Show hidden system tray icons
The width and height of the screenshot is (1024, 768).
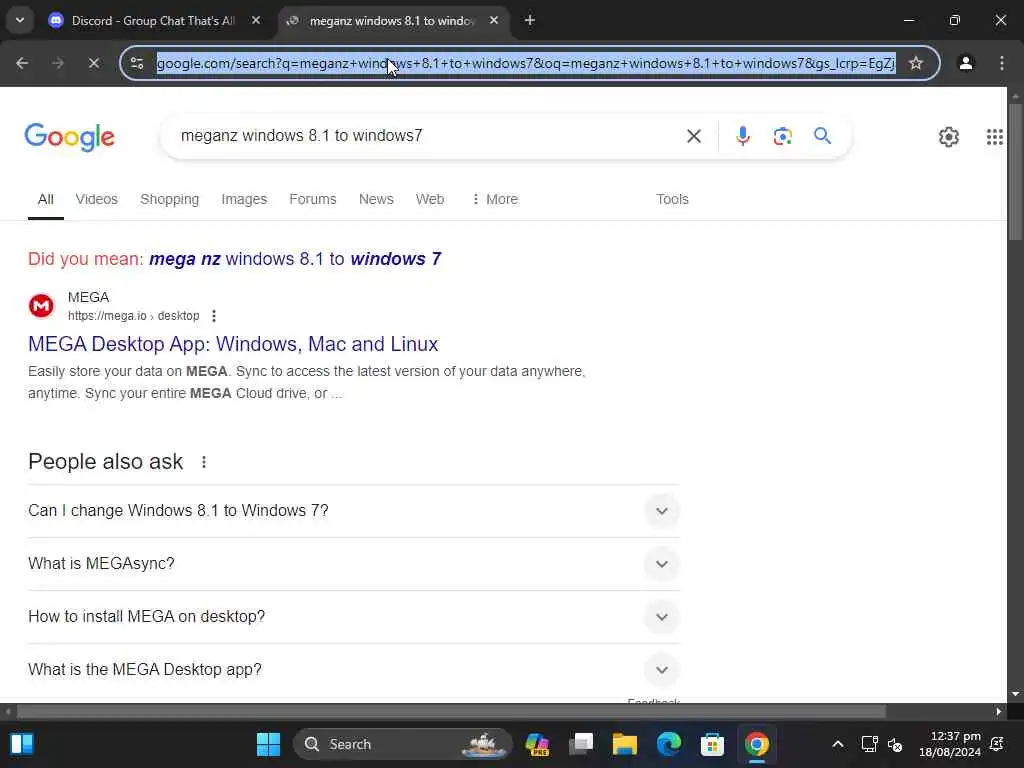point(838,744)
